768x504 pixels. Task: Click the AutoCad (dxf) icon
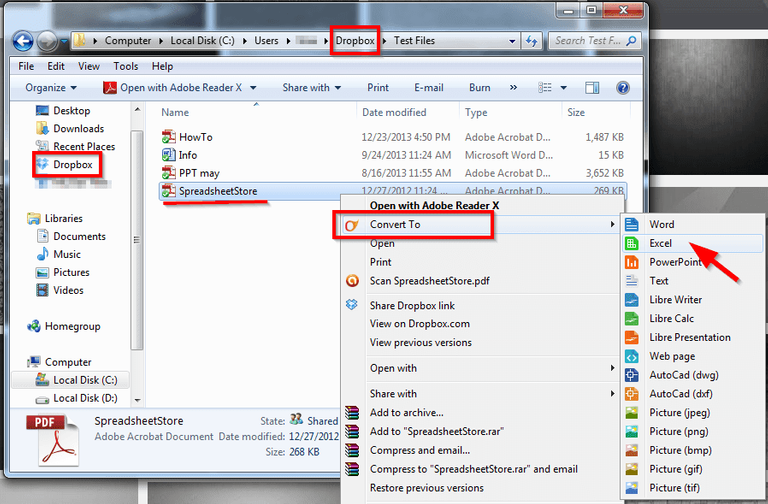632,394
